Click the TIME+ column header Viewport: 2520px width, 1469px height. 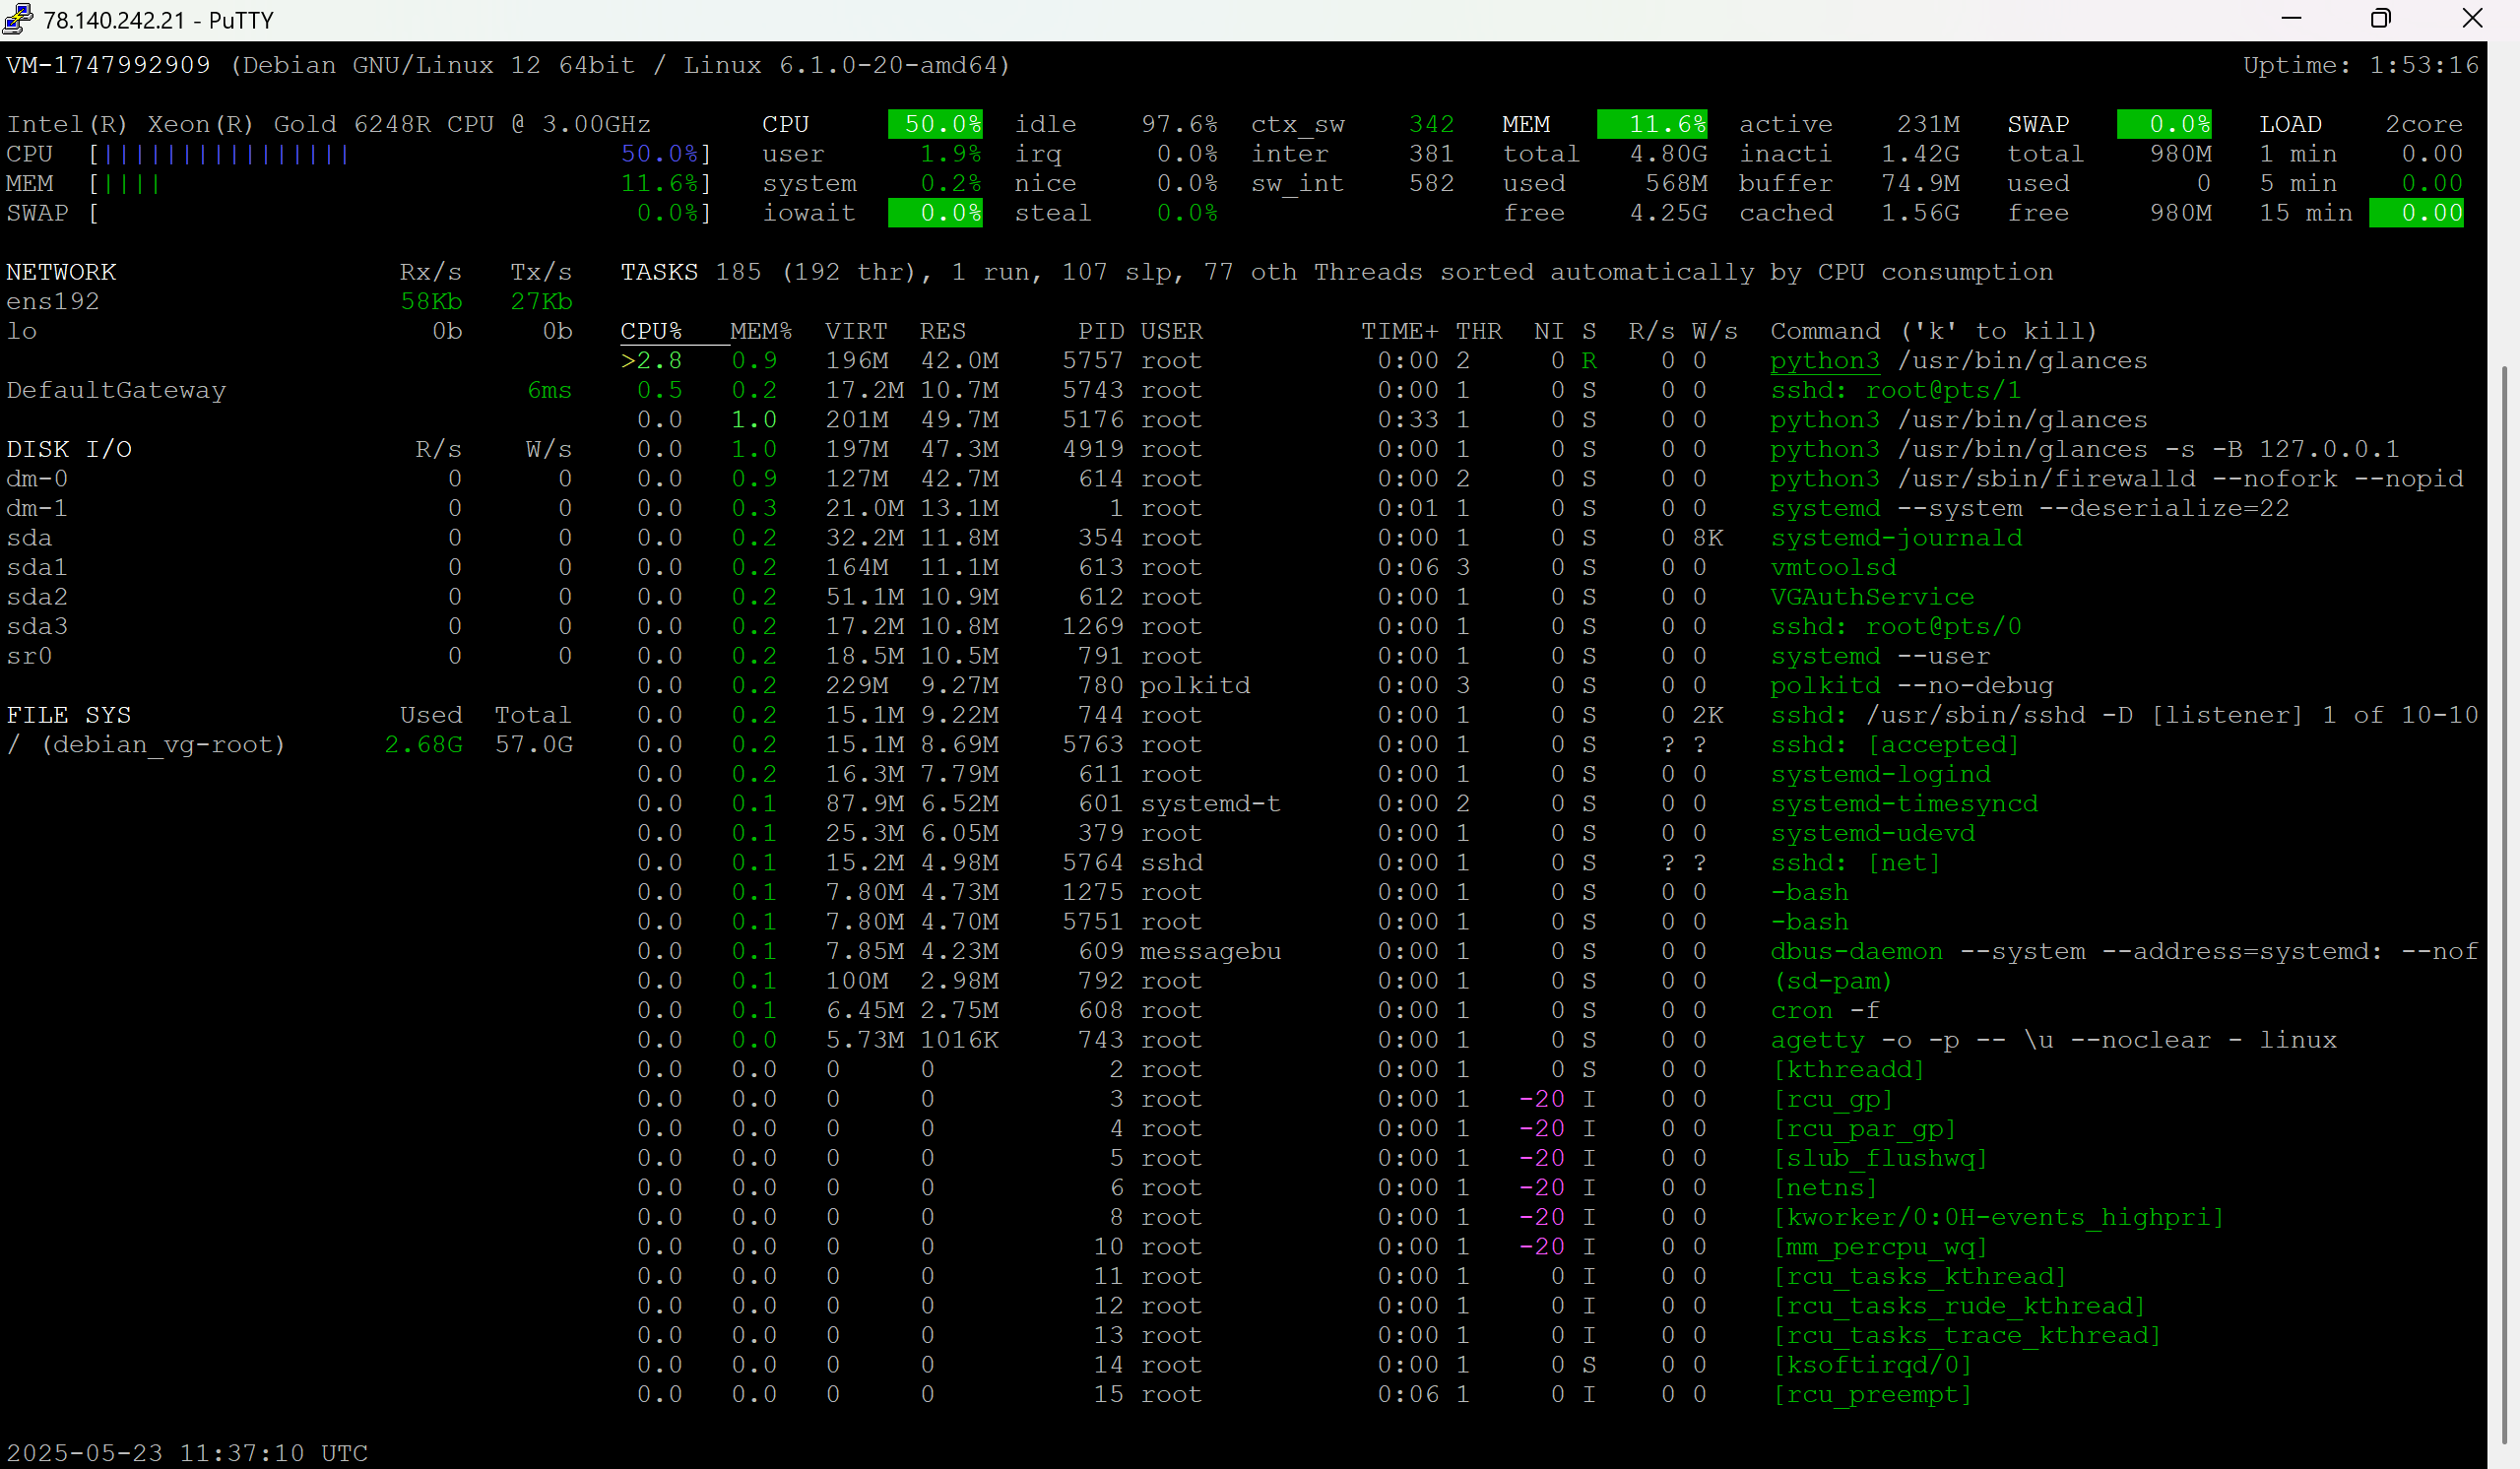point(1399,331)
